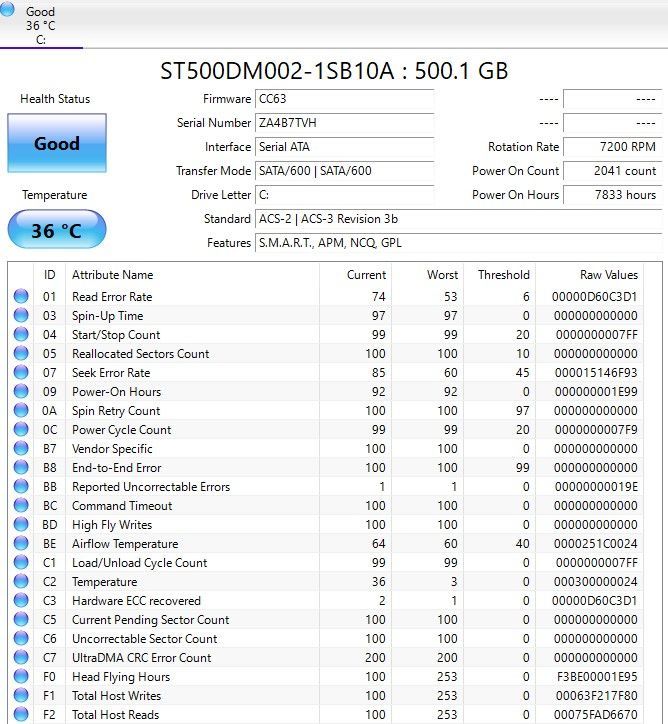The image size is (668, 724).
Task: Click the 36 °C temperature button
Action: pyautogui.click(x=57, y=229)
